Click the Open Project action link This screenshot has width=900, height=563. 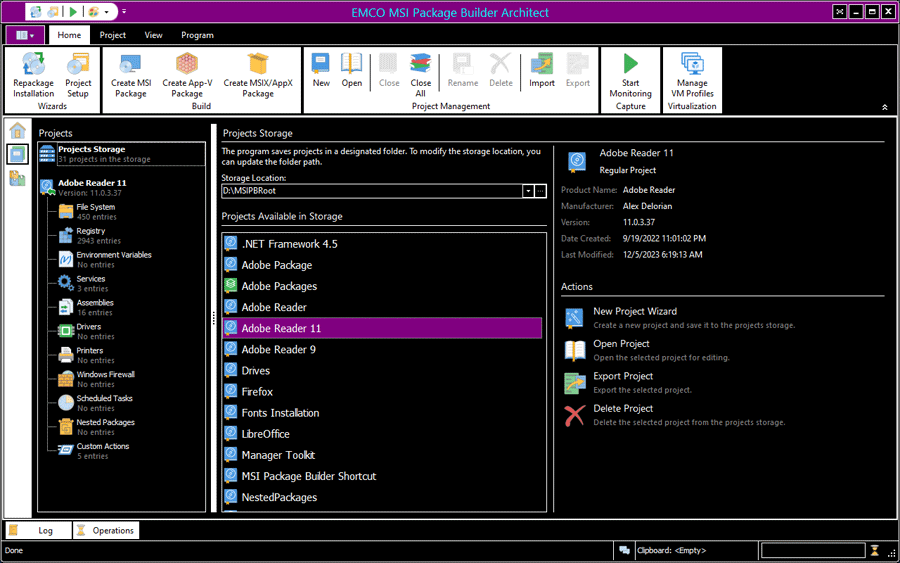pos(621,344)
